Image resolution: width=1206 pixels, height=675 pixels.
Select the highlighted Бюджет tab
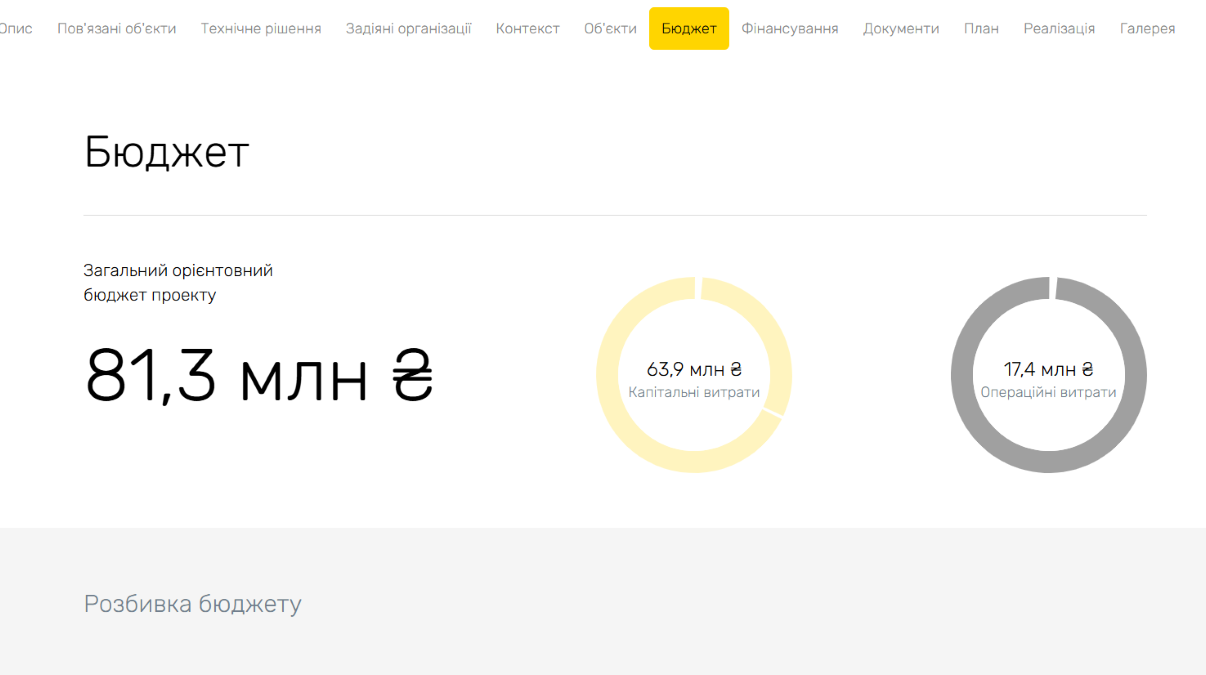(689, 29)
